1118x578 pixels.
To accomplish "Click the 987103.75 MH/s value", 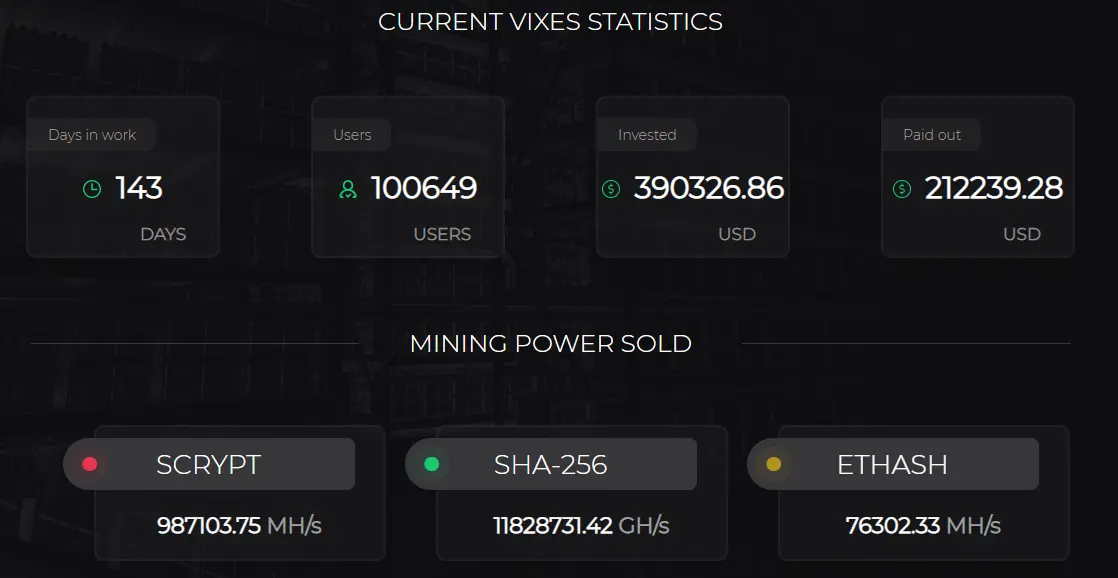I will pos(240,526).
